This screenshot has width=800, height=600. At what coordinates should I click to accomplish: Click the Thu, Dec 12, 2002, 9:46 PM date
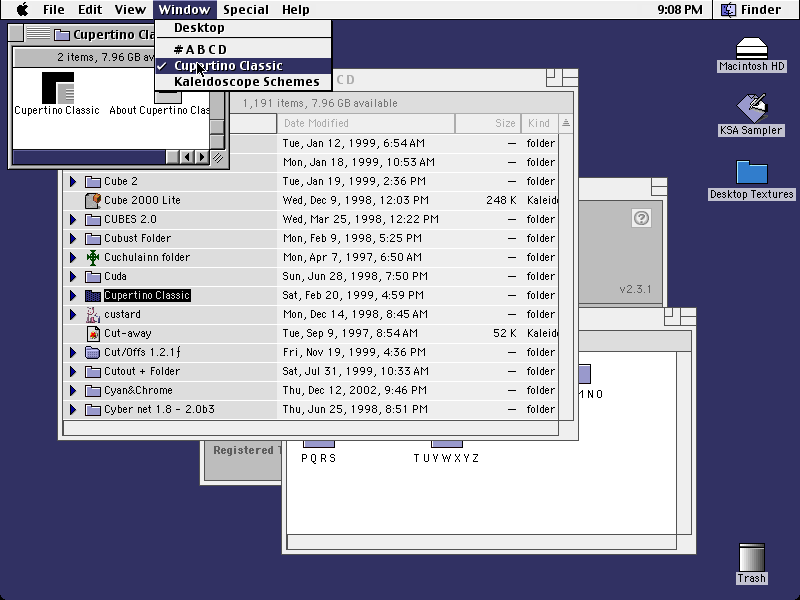click(x=355, y=390)
